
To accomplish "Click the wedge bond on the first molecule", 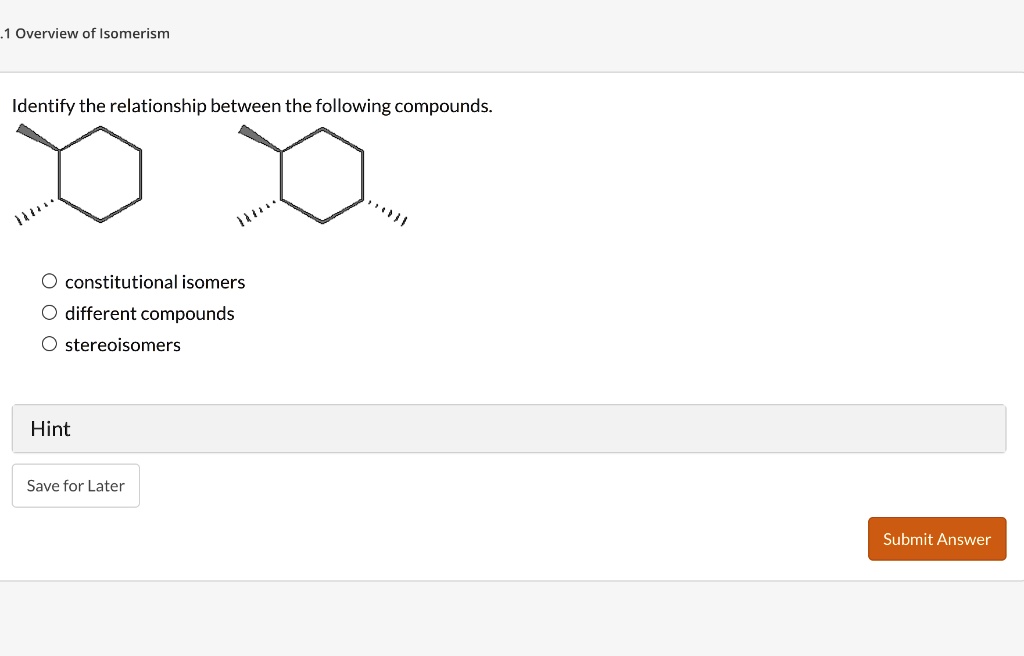I will 37,135.
